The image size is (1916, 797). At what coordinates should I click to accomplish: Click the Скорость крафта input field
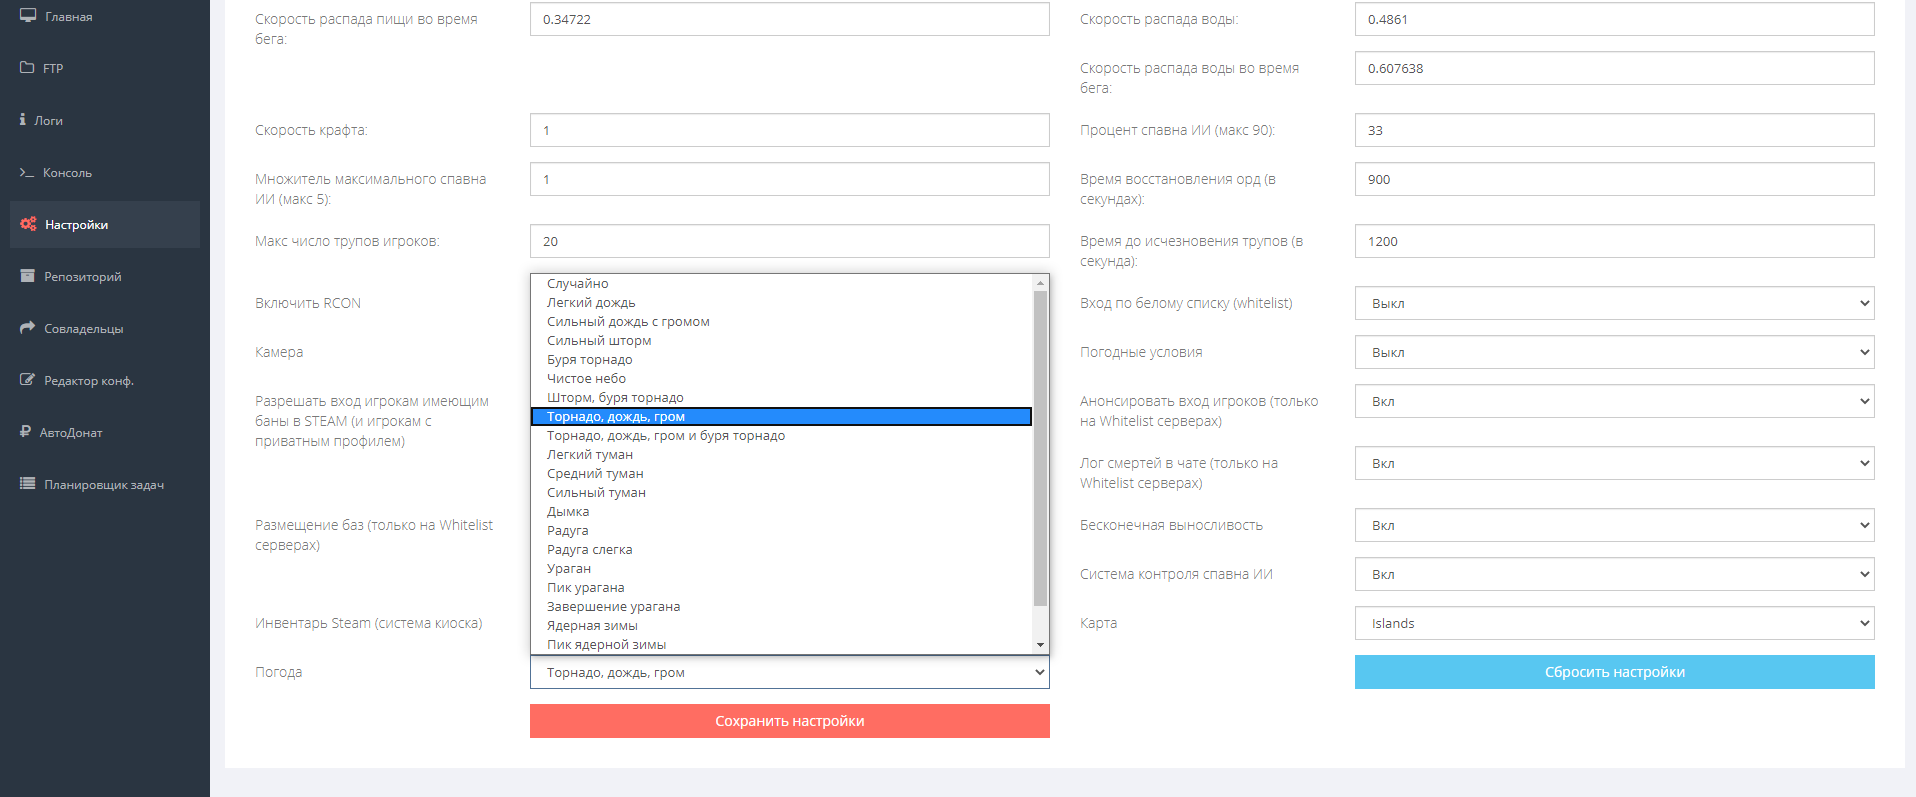tap(789, 130)
